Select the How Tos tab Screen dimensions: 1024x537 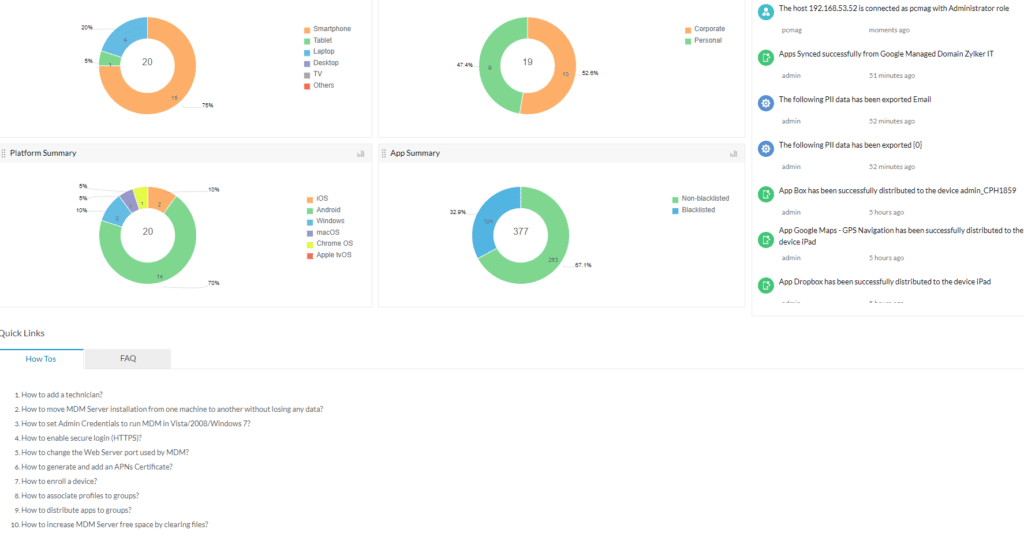tap(41, 358)
